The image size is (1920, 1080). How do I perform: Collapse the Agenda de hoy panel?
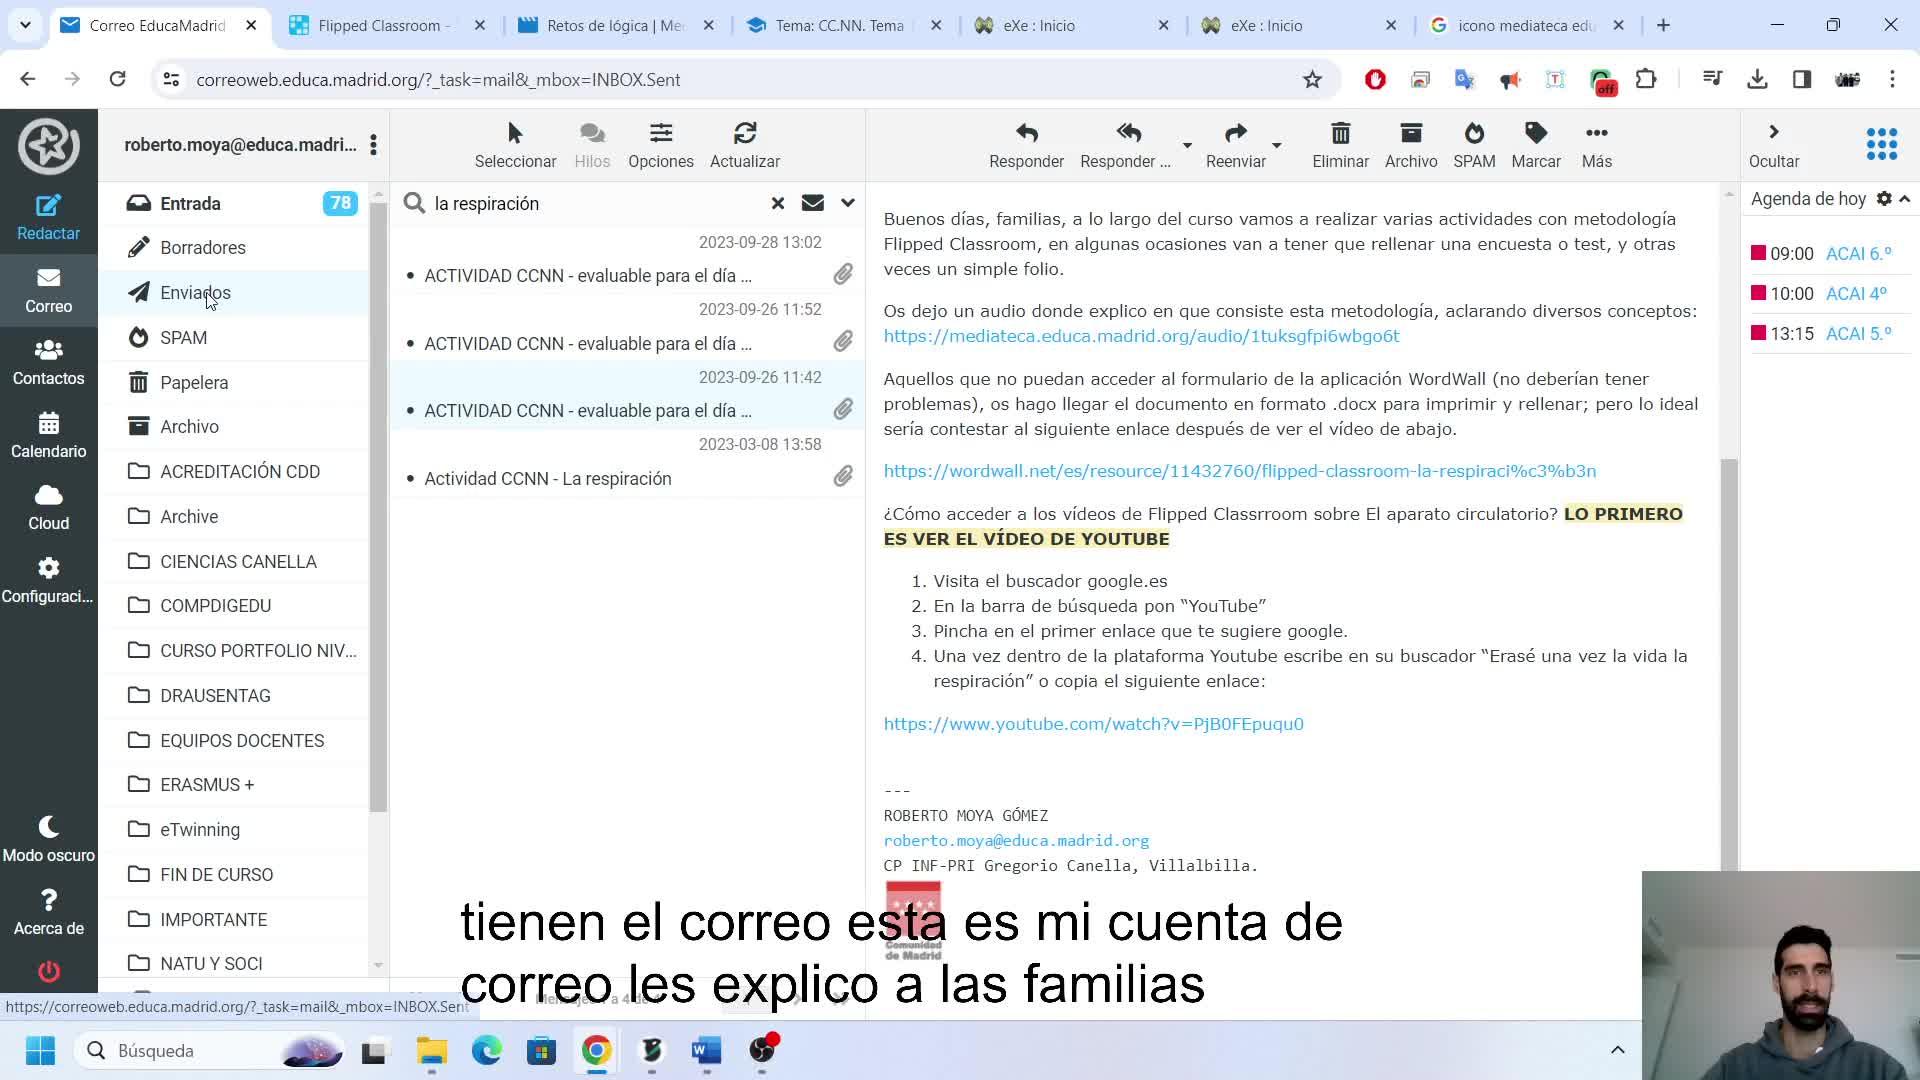(x=1904, y=199)
